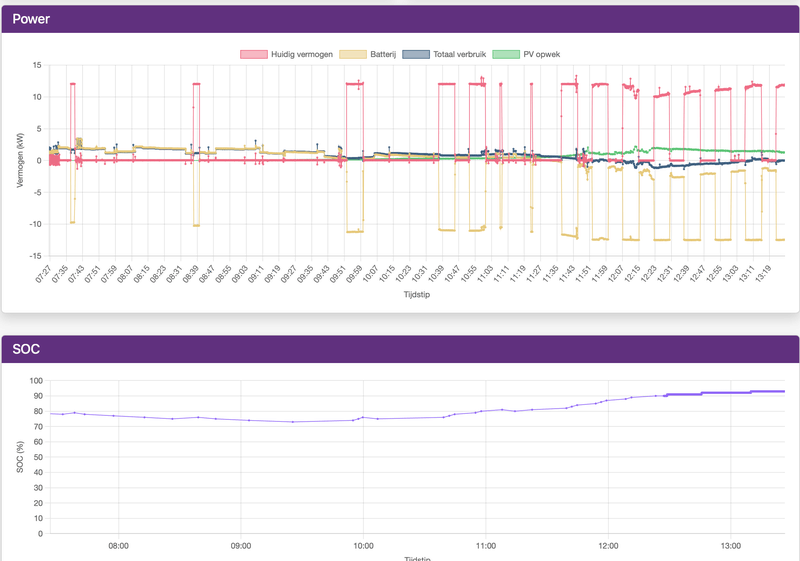Viewport: 800px width, 561px height.
Task: Toggle the Batterij legend swatch
Action: 353,55
